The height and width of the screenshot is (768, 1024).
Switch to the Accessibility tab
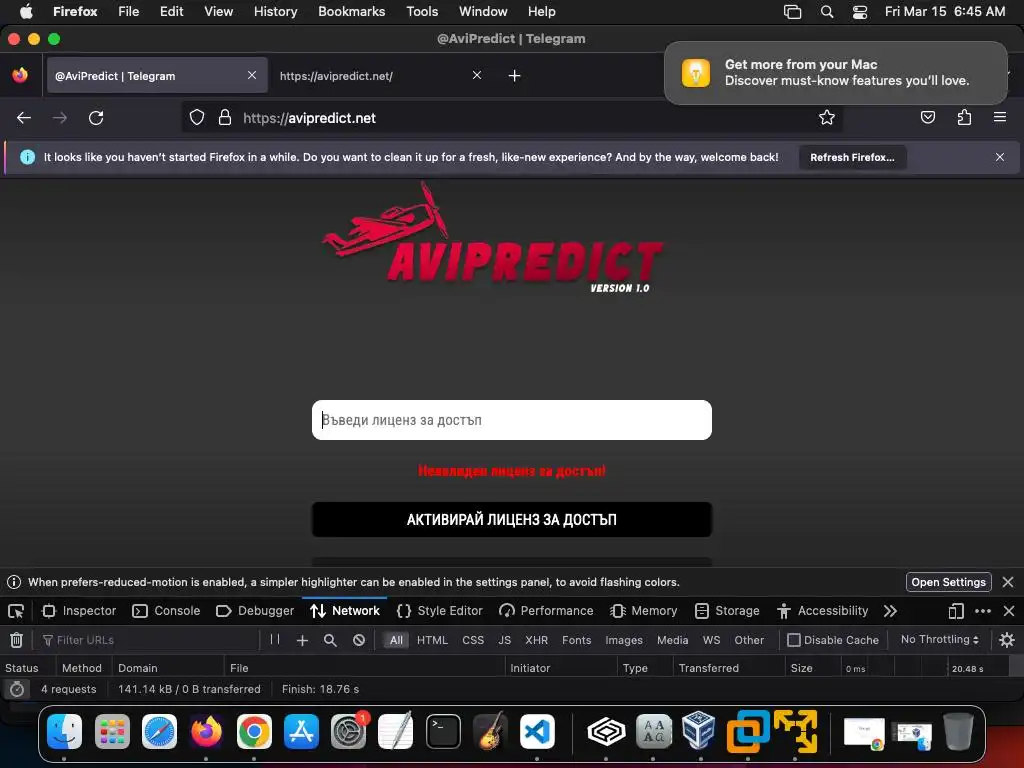click(x=823, y=611)
